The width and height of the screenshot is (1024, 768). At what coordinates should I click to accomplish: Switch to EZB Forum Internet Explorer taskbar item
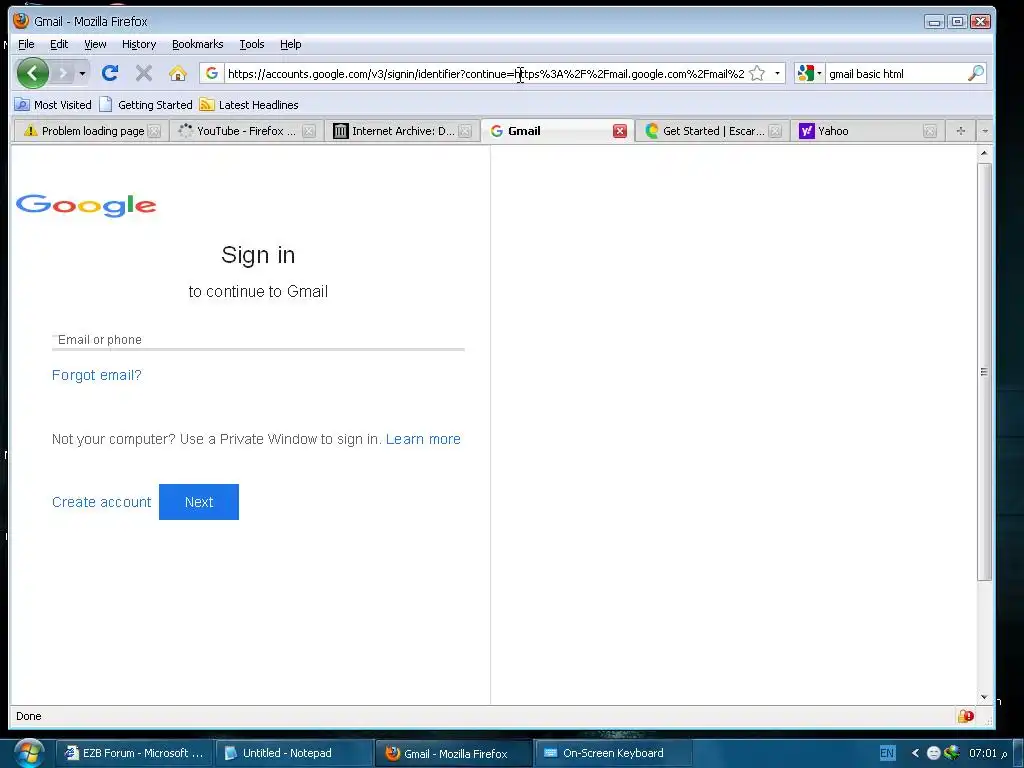[133, 753]
